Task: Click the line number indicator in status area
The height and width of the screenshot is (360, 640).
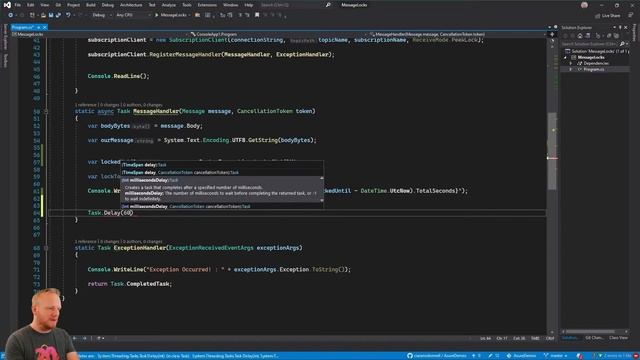Action: tap(485, 338)
